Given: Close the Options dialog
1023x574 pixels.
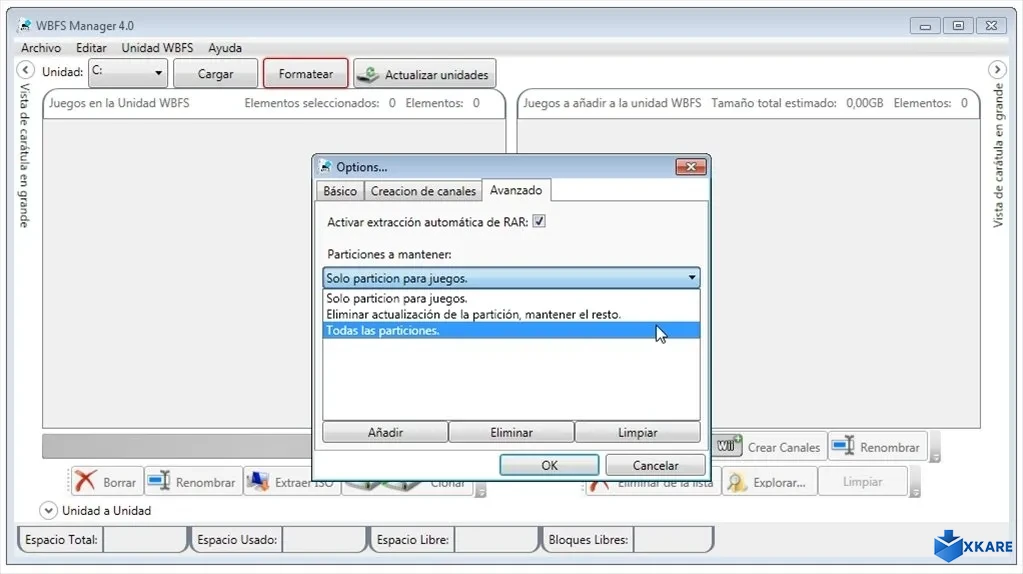Looking at the screenshot, I should [x=691, y=167].
